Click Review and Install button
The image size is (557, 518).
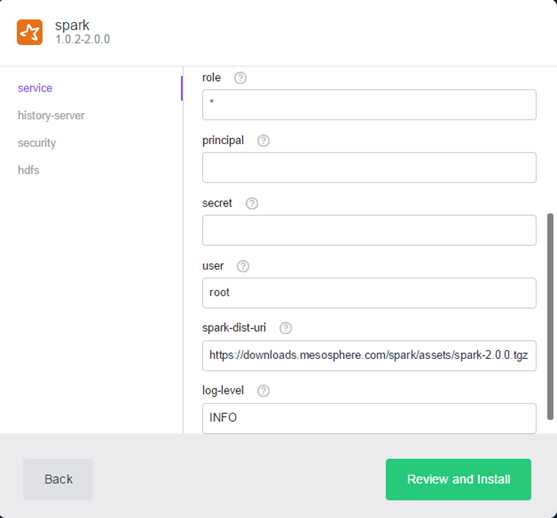(459, 479)
